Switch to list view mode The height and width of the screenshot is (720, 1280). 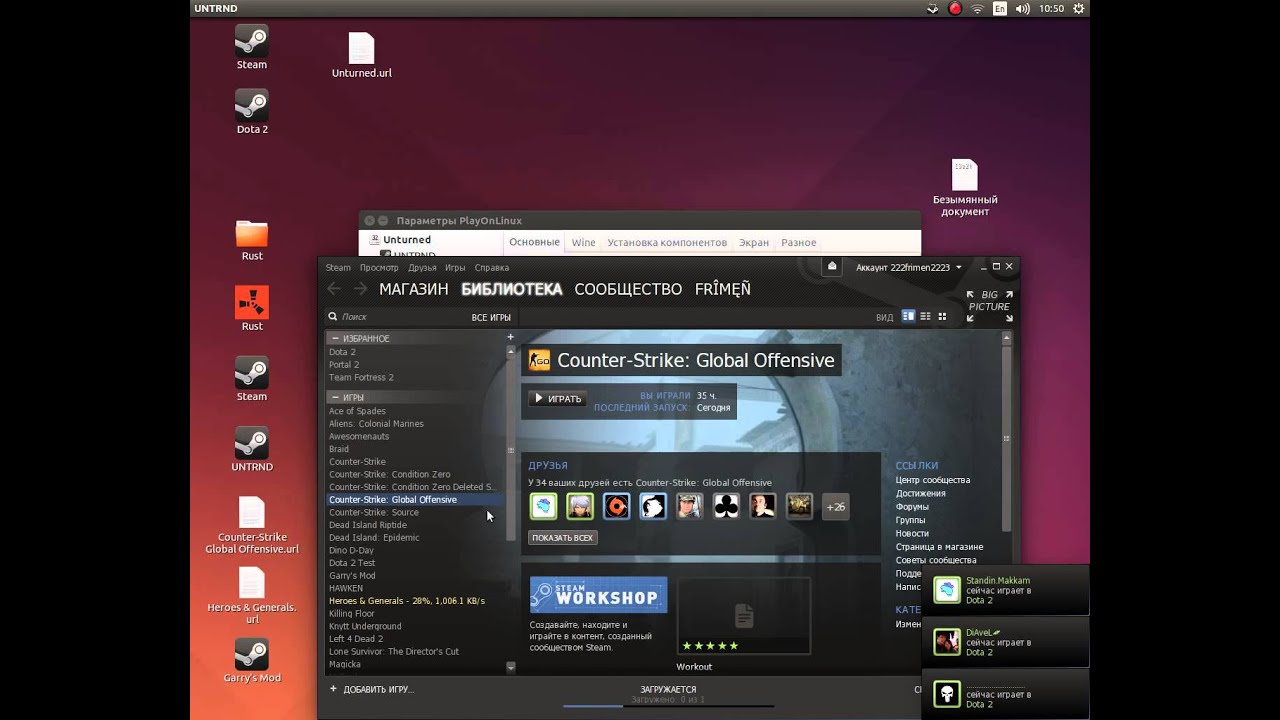click(x=925, y=316)
